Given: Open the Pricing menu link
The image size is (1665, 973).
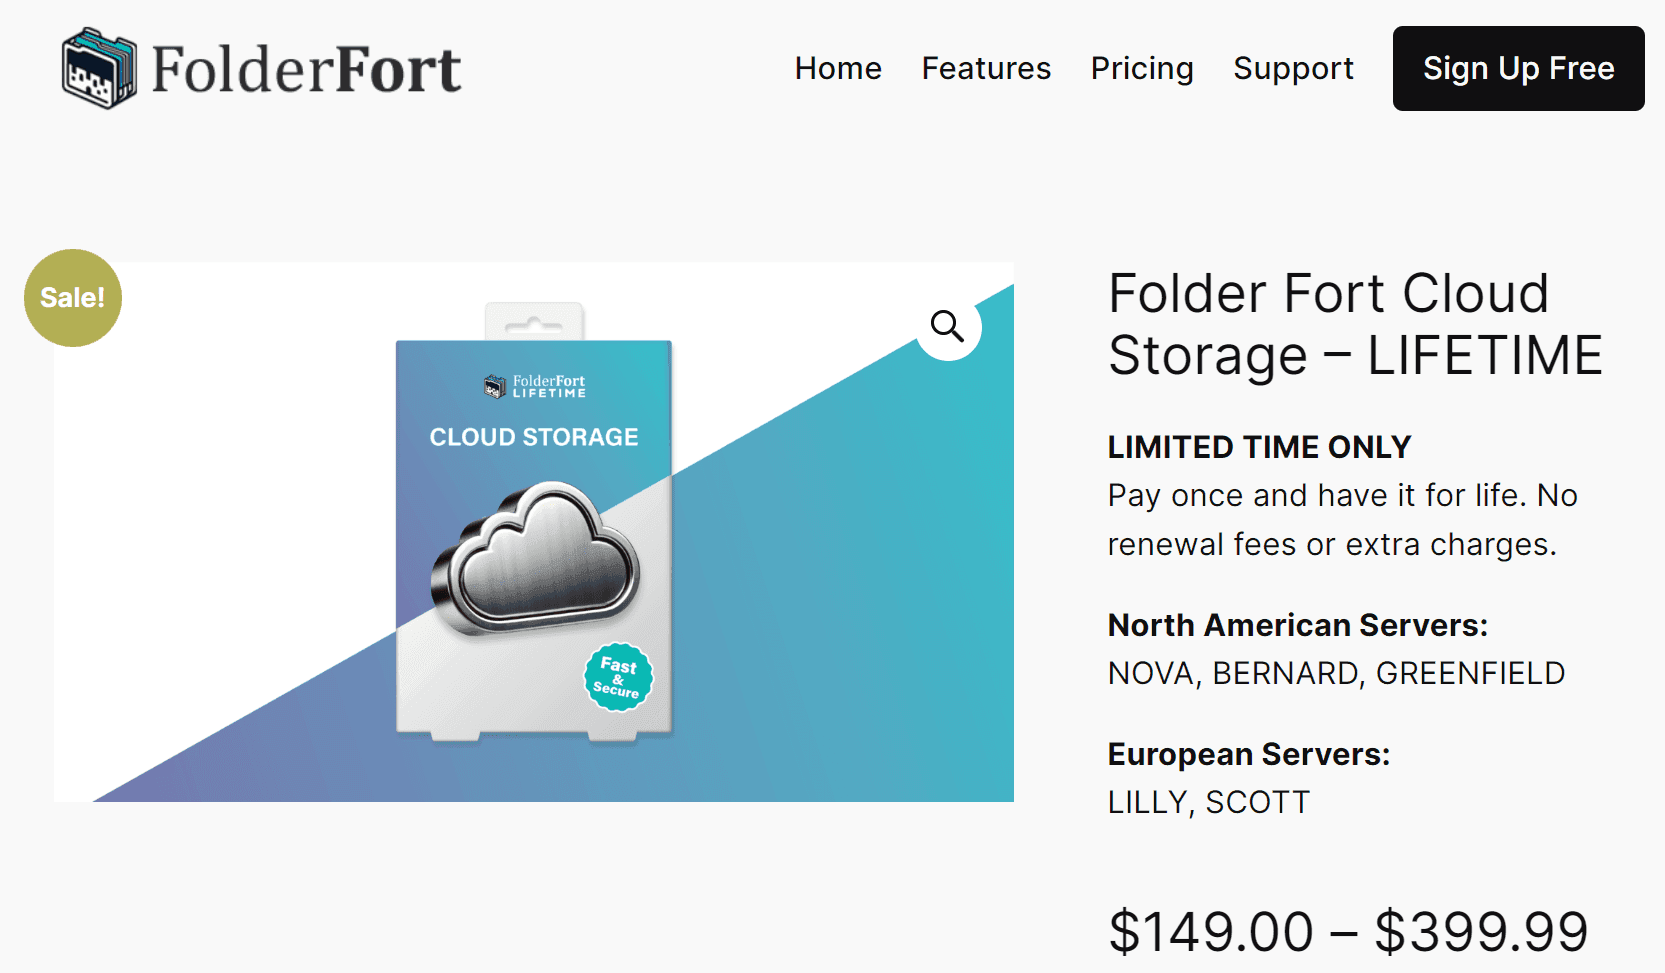Looking at the screenshot, I should [x=1142, y=68].
